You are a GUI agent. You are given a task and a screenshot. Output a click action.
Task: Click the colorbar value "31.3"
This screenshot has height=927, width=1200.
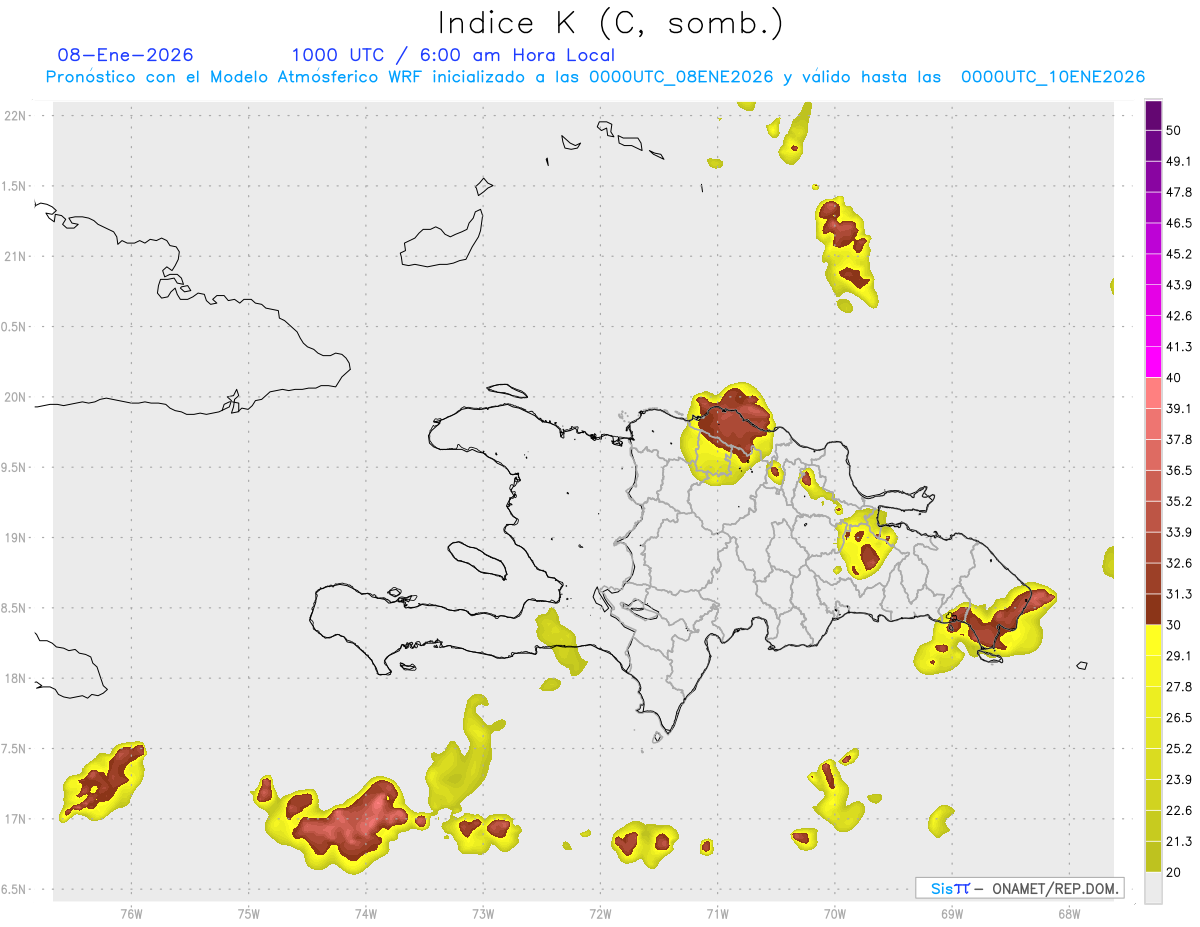point(1179,595)
